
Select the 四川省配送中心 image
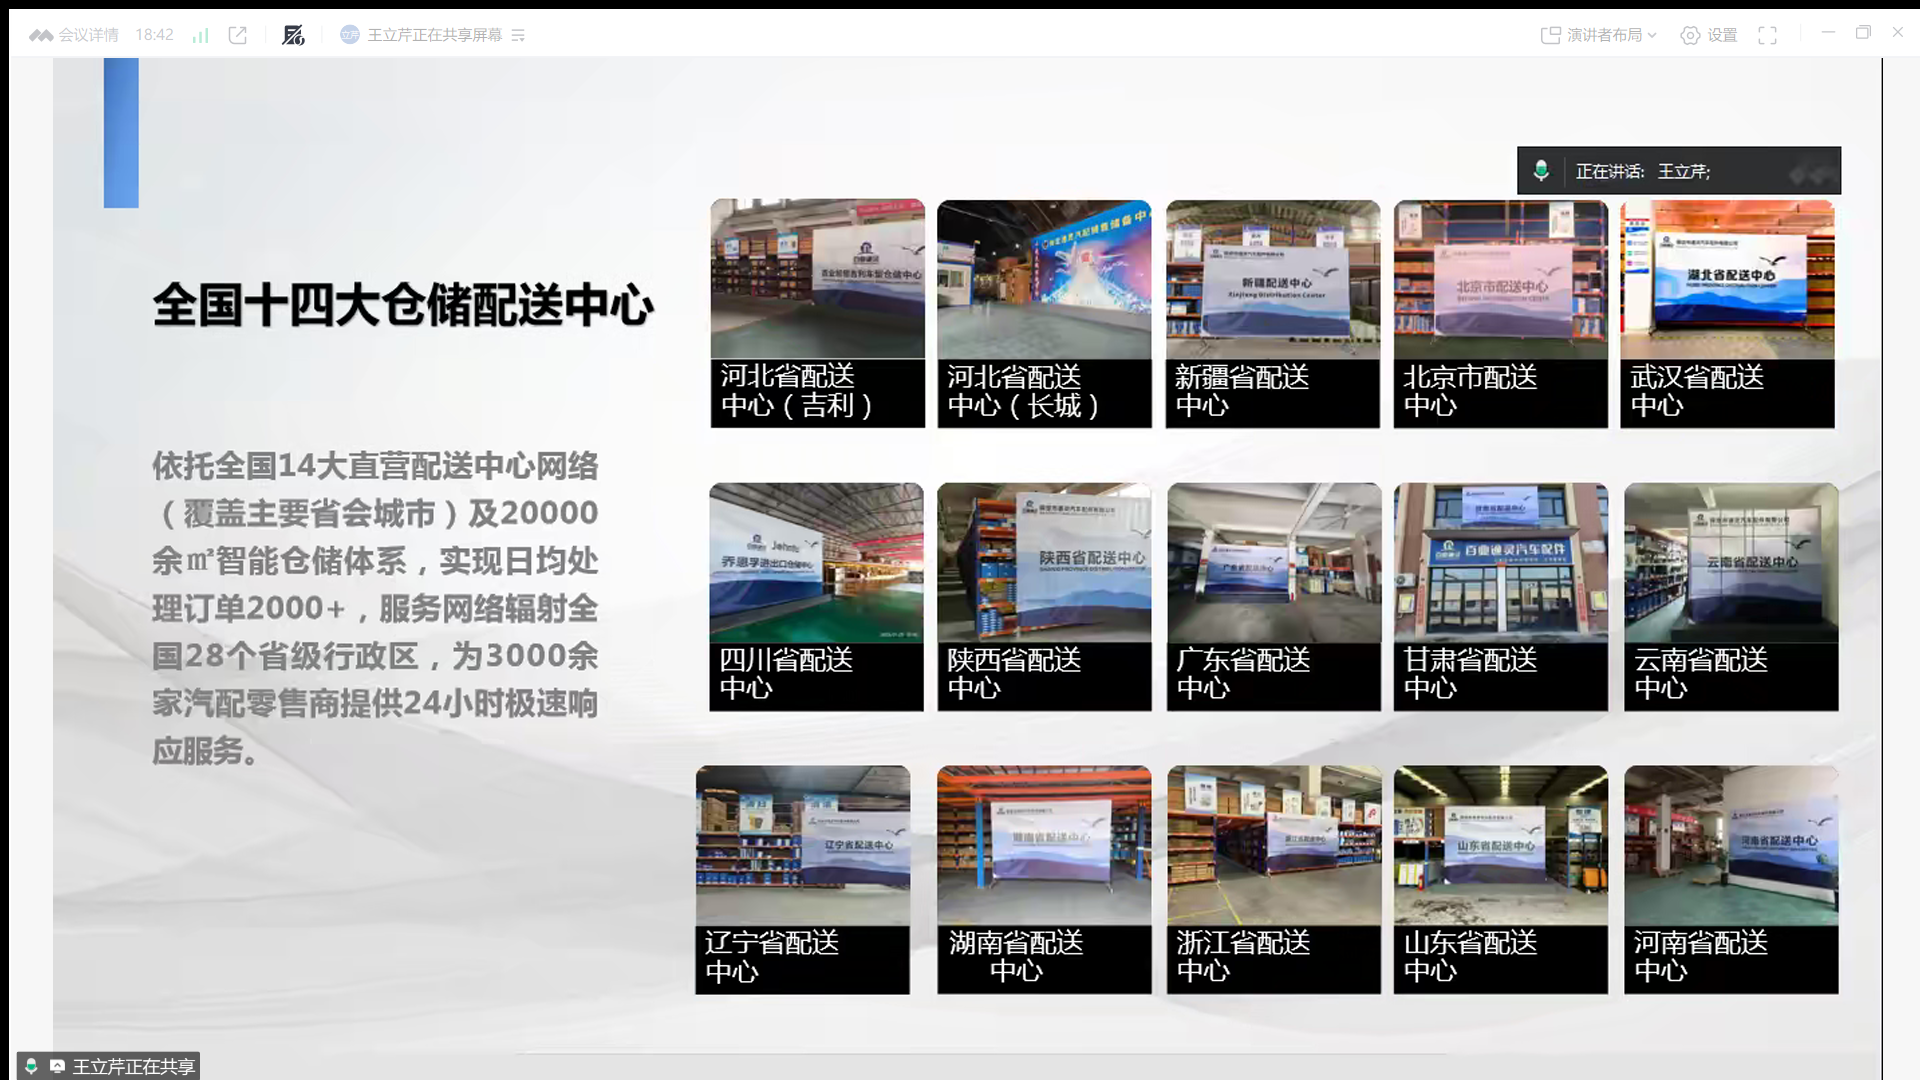click(x=816, y=563)
